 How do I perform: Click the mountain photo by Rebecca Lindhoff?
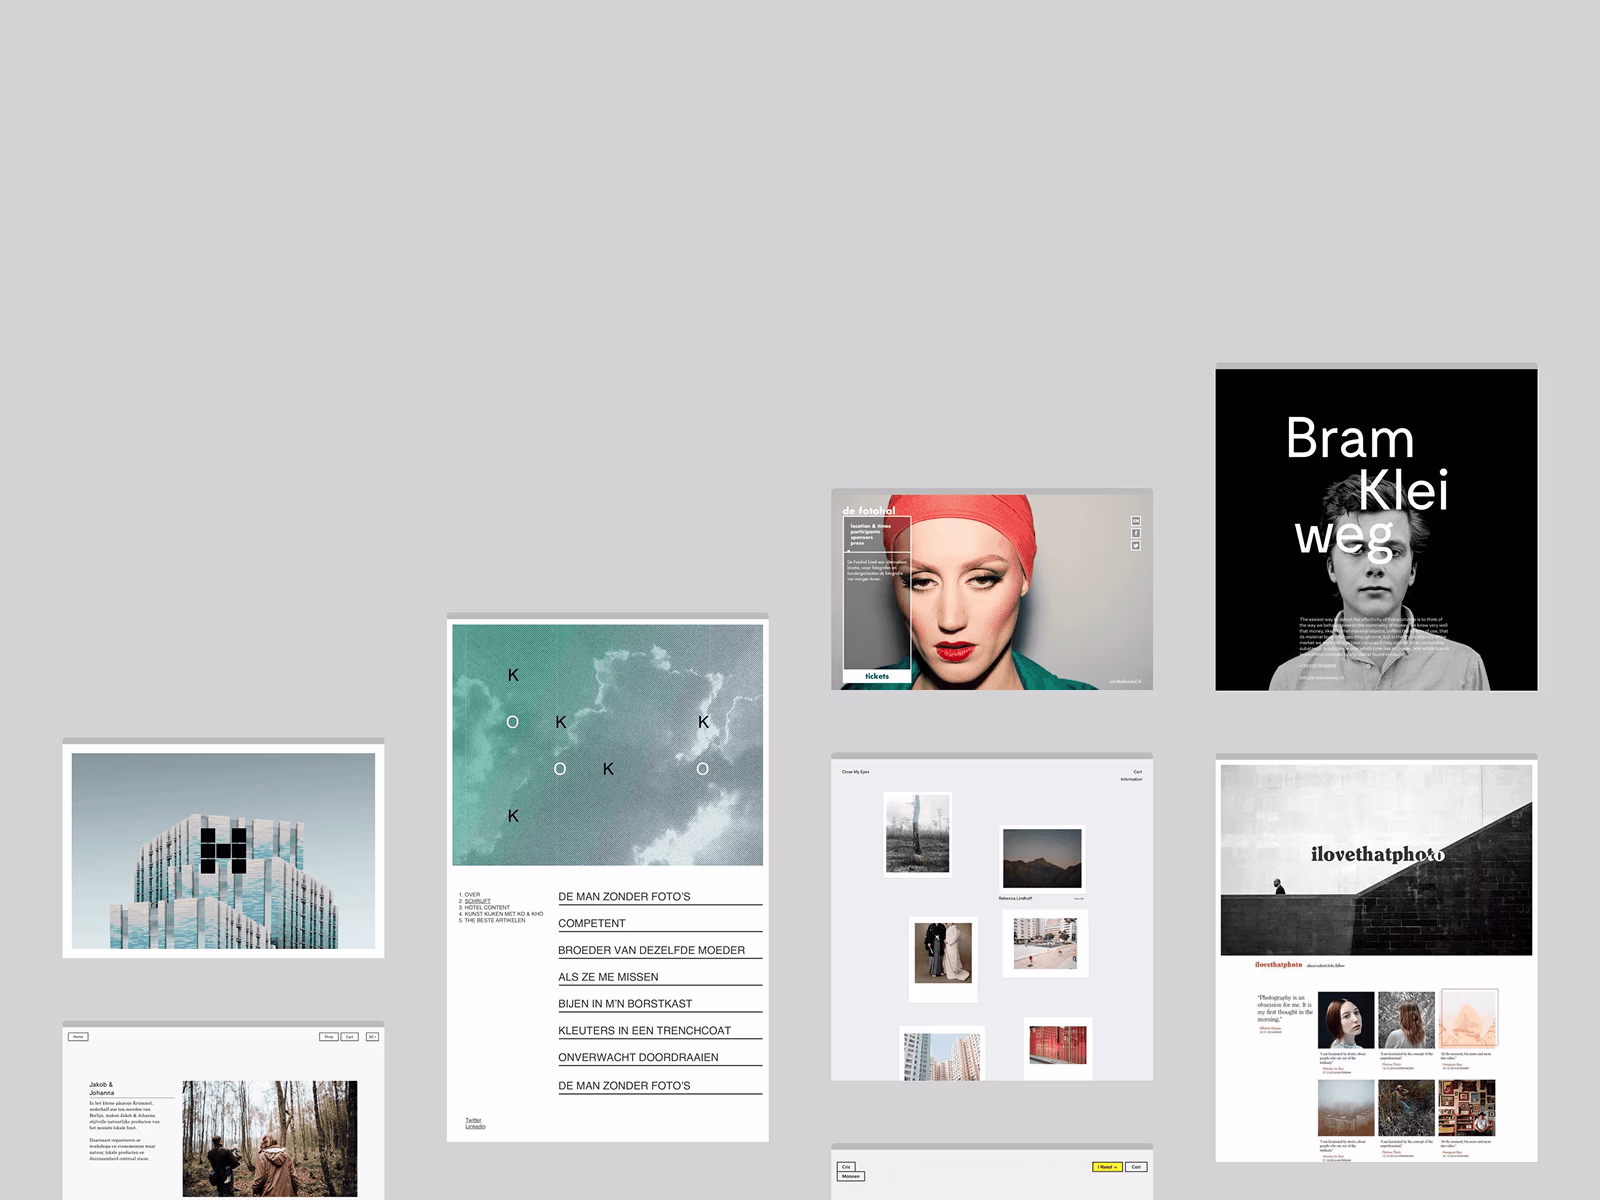[x=1042, y=858]
